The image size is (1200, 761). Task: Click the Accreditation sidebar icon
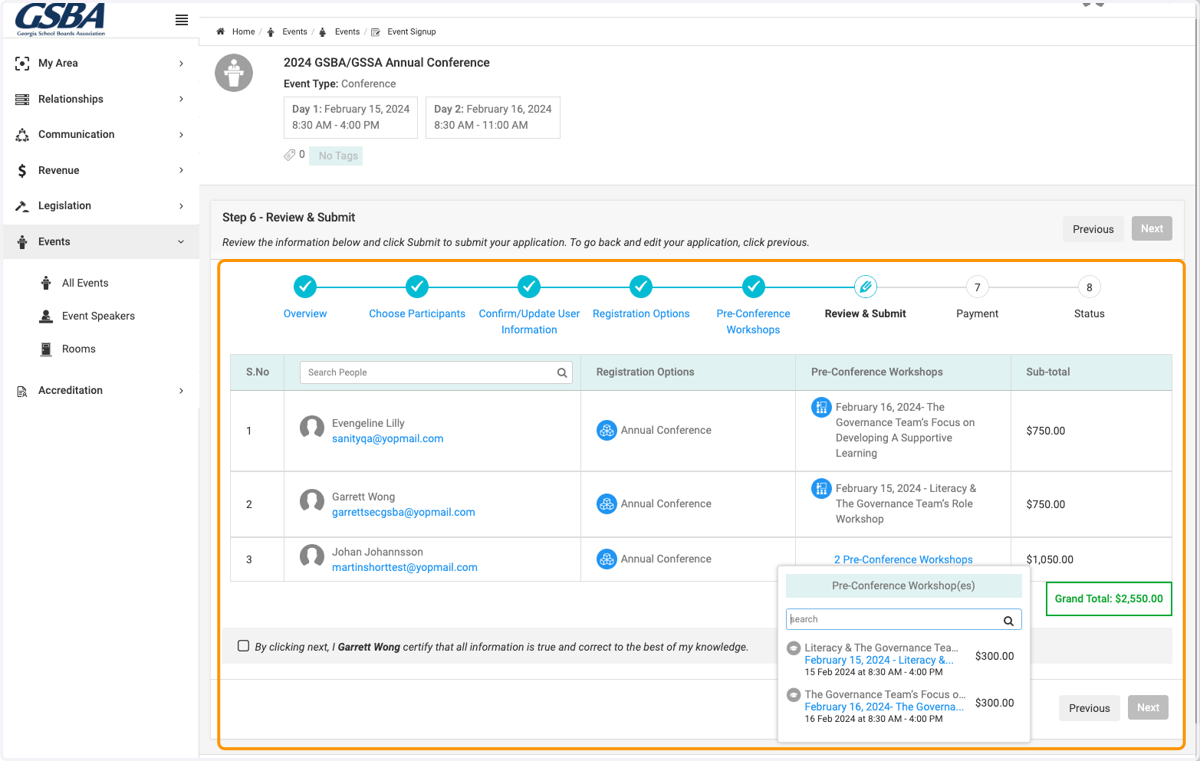click(22, 391)
